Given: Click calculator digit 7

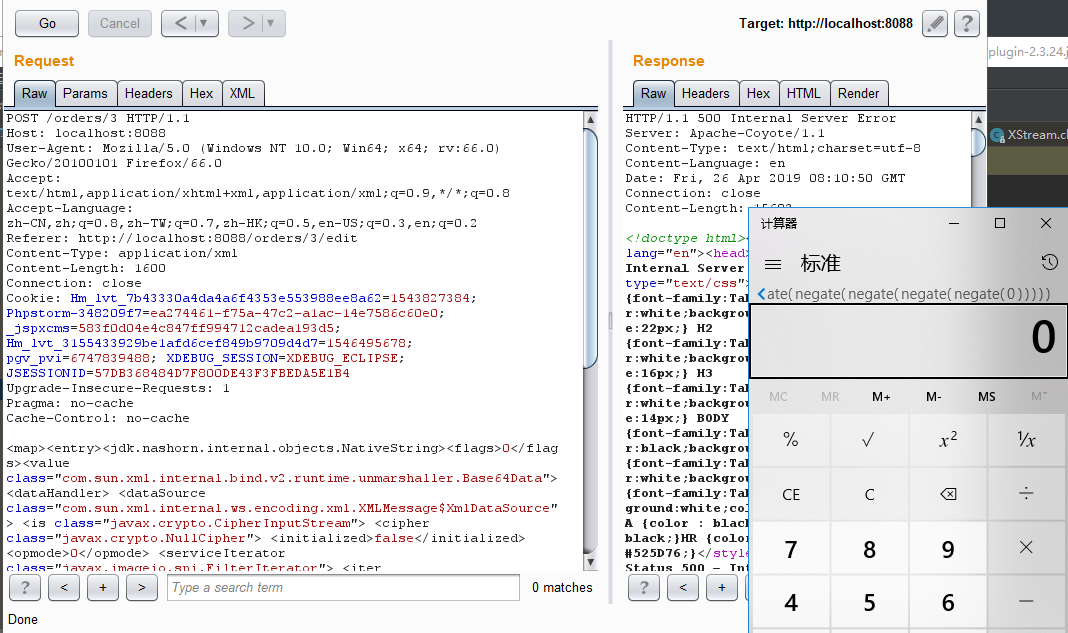Looking at the screenshot, I should pyautogui.click(x=791, y=548).
